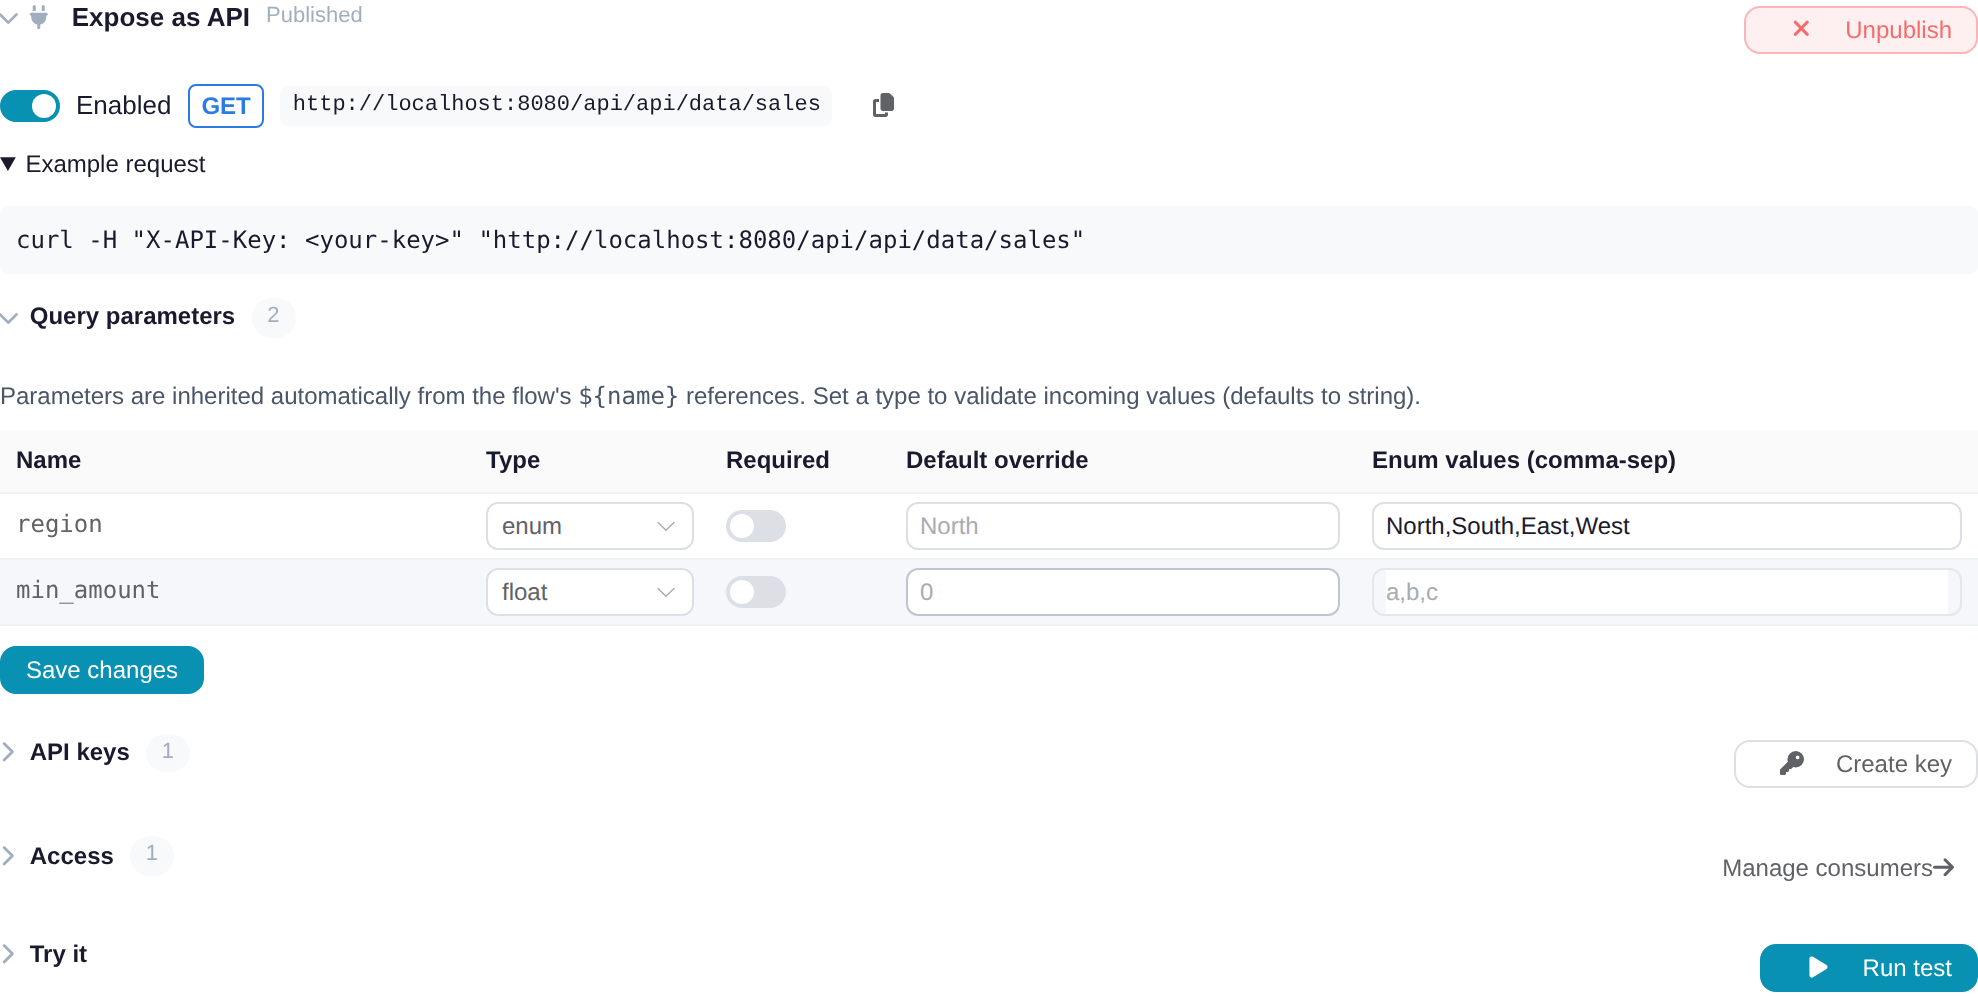Click the GET method badge
The image size is (1978, 996).
pos(226,106)
